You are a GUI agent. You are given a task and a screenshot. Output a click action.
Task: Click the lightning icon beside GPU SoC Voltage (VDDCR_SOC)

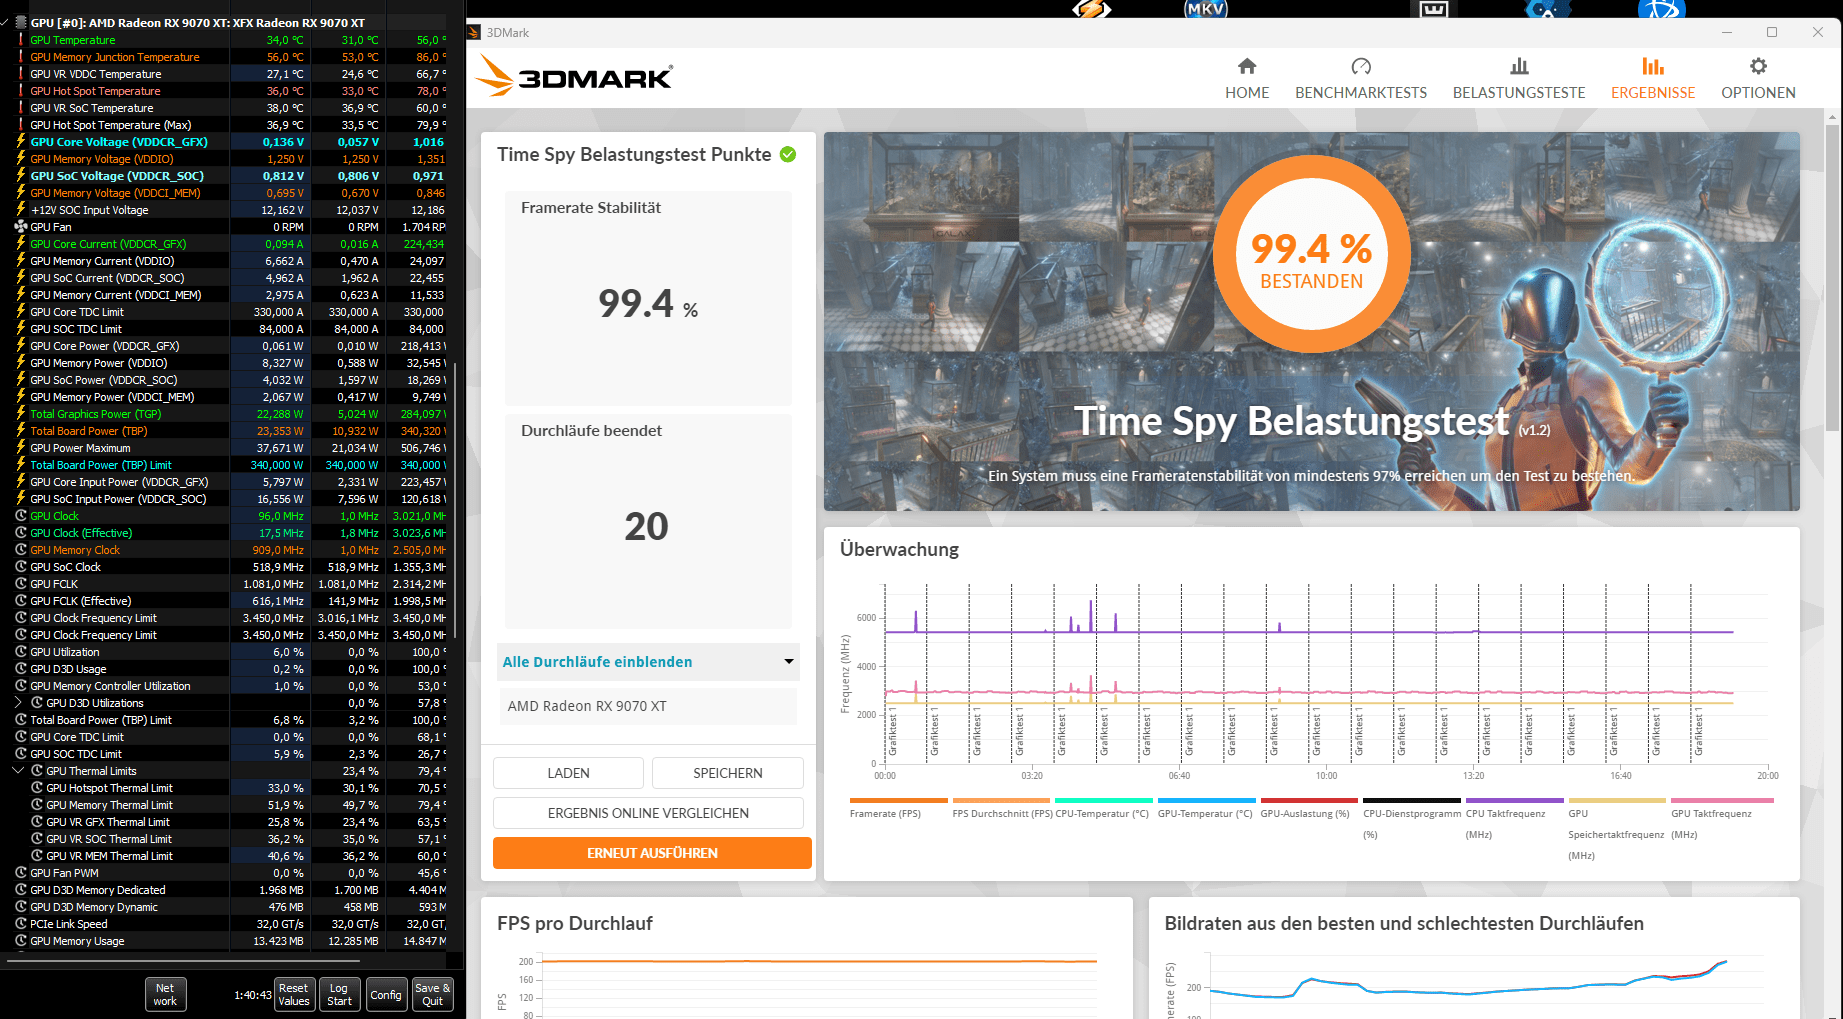21,176
